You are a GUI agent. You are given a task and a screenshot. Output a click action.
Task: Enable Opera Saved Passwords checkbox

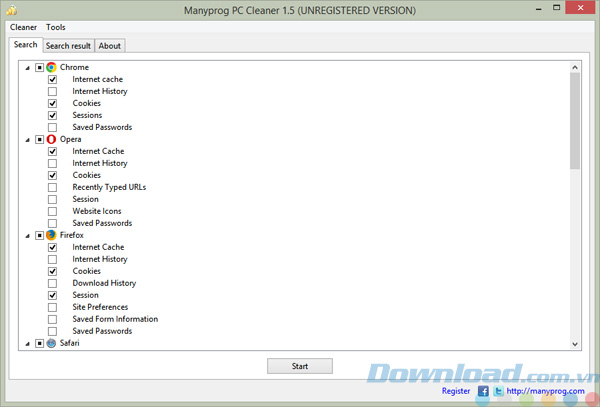(52, 223)
